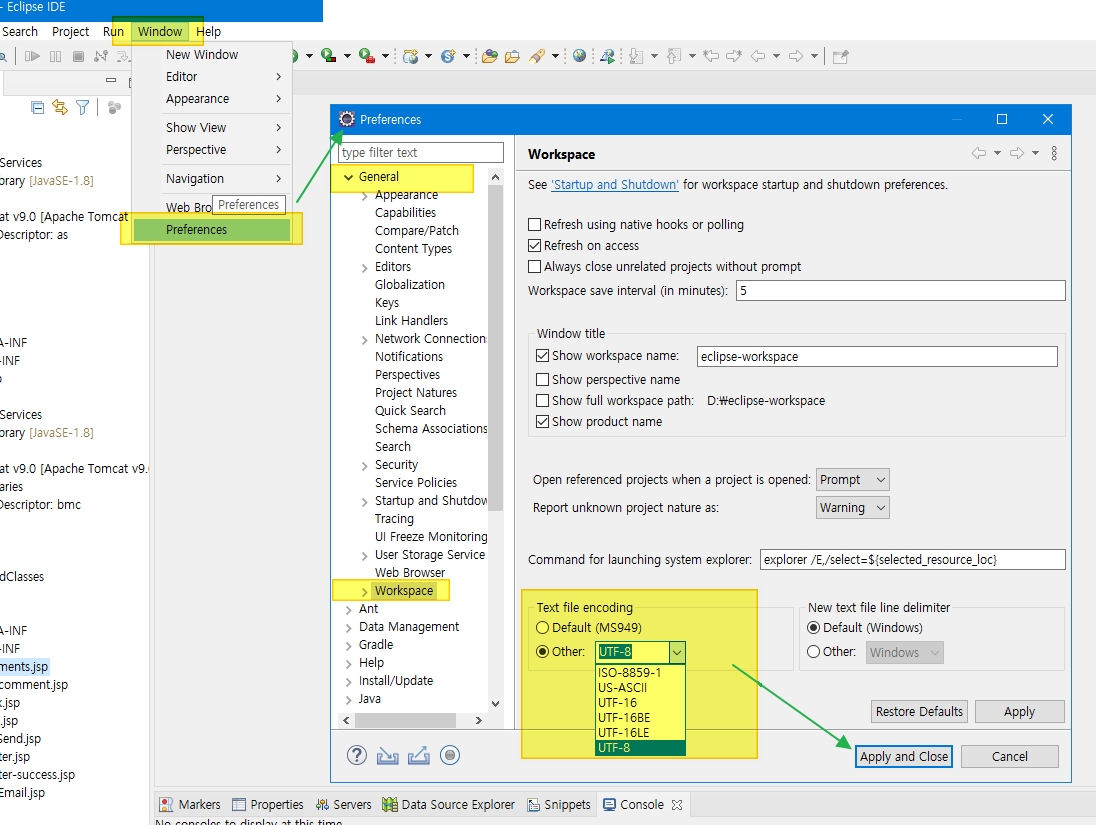Screen dimensions: 1096x825
Task: Open Show View submenu
Action: 211,127
